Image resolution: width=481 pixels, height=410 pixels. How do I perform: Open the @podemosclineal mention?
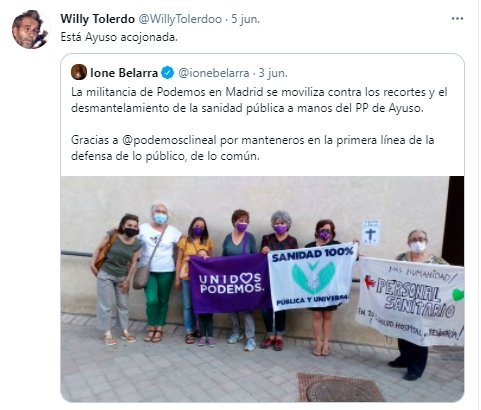[169, 140]
